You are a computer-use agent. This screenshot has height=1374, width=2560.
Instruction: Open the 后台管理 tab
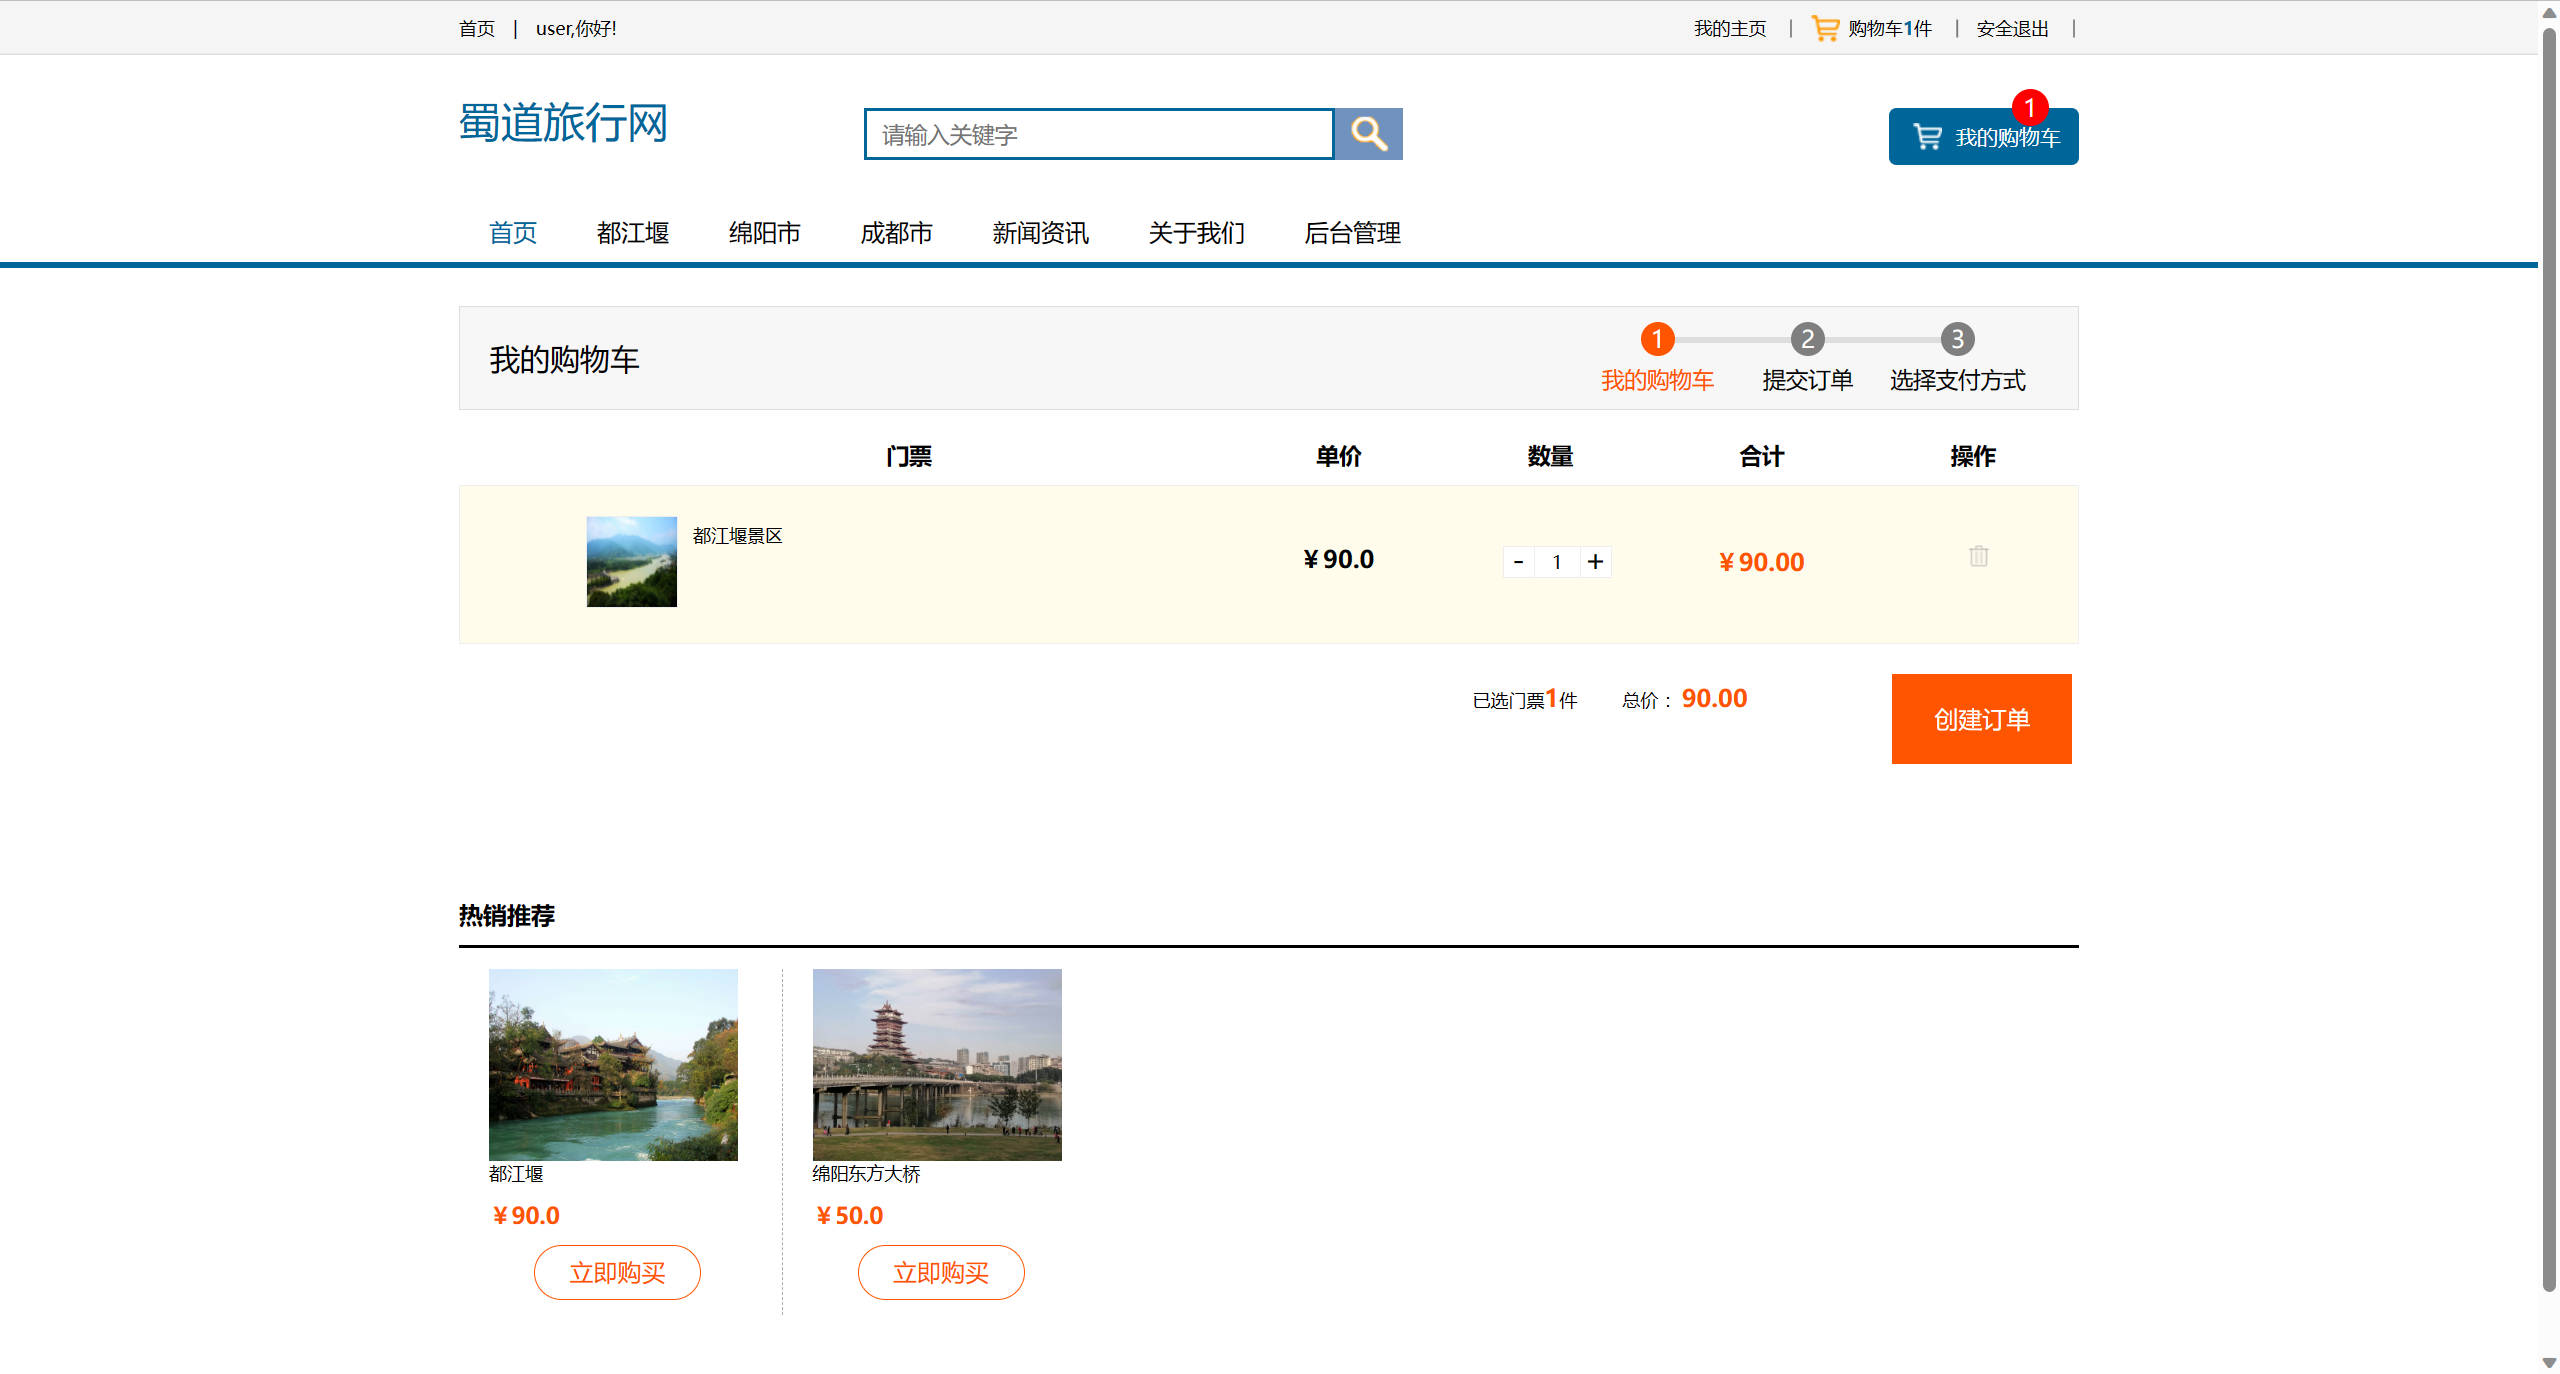coord(1352,233)
